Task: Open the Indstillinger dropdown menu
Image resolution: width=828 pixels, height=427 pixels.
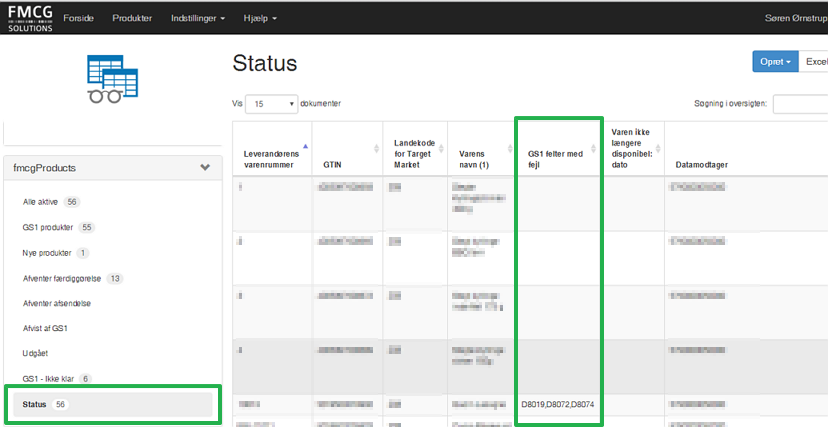Action: 198,18
